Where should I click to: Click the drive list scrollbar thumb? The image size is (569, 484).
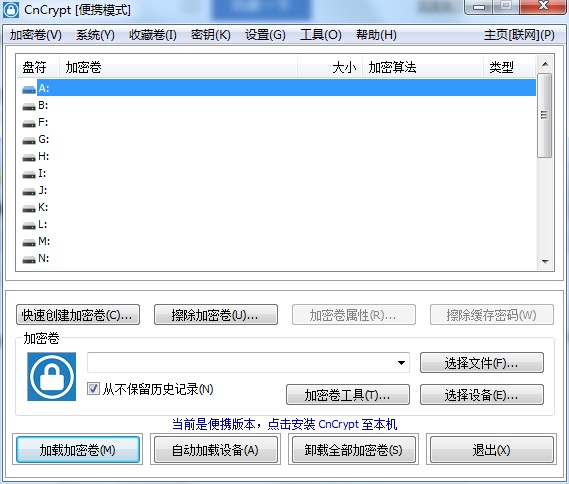[544, 115]
